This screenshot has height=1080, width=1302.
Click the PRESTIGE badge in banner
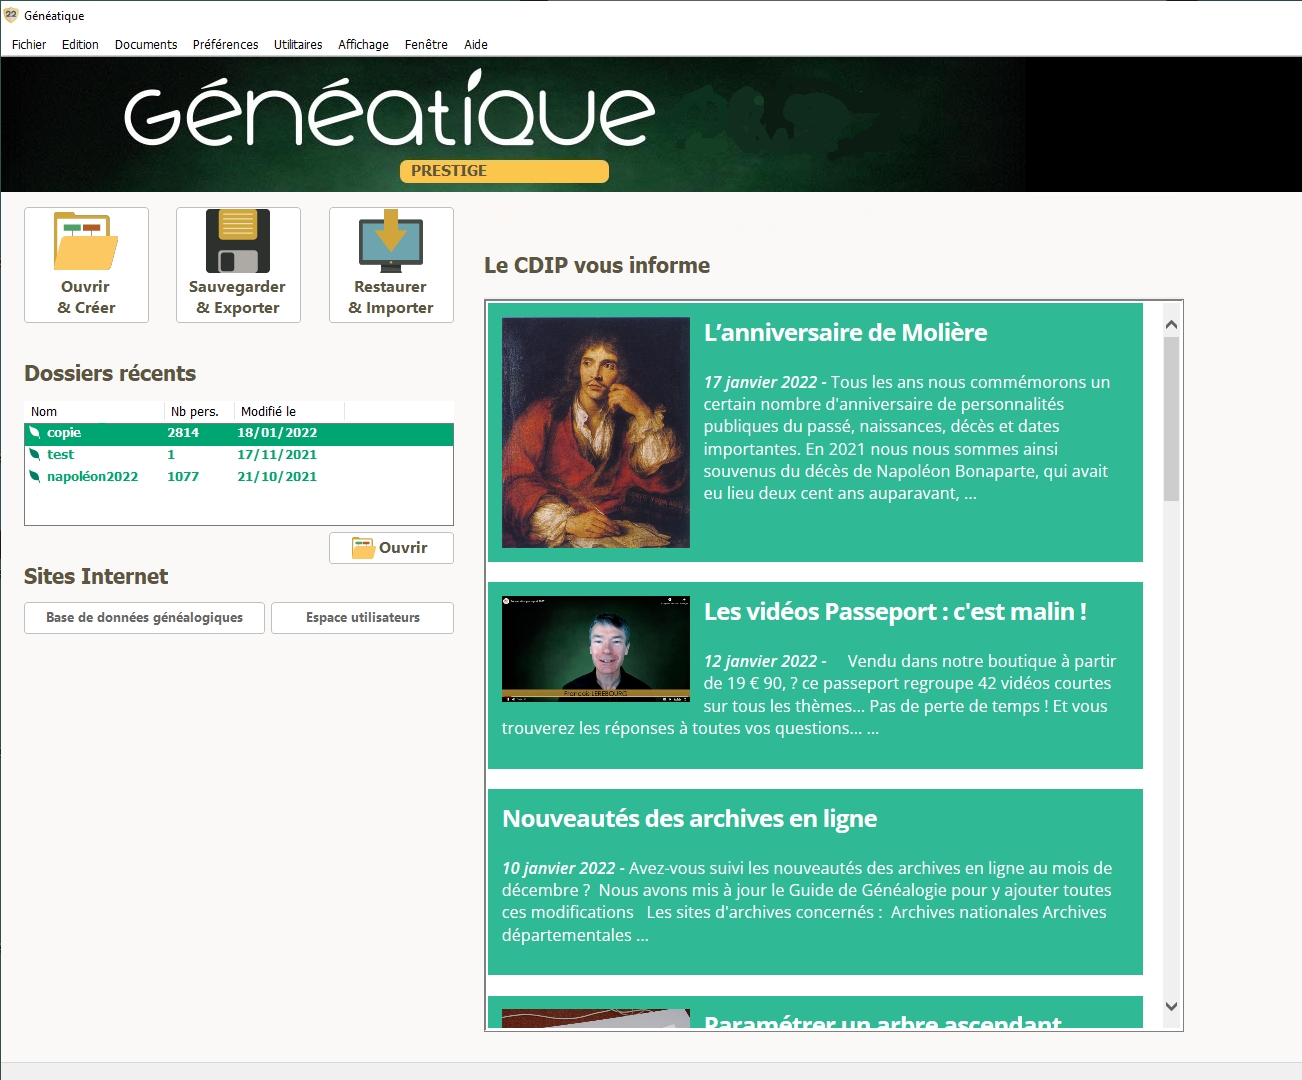coord(504,171)
